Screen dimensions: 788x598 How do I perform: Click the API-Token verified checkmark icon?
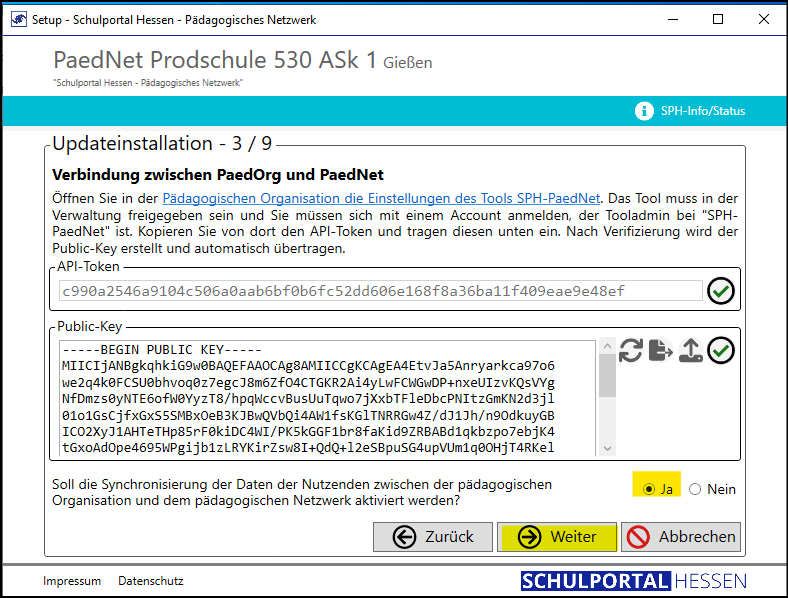[721, 291]
